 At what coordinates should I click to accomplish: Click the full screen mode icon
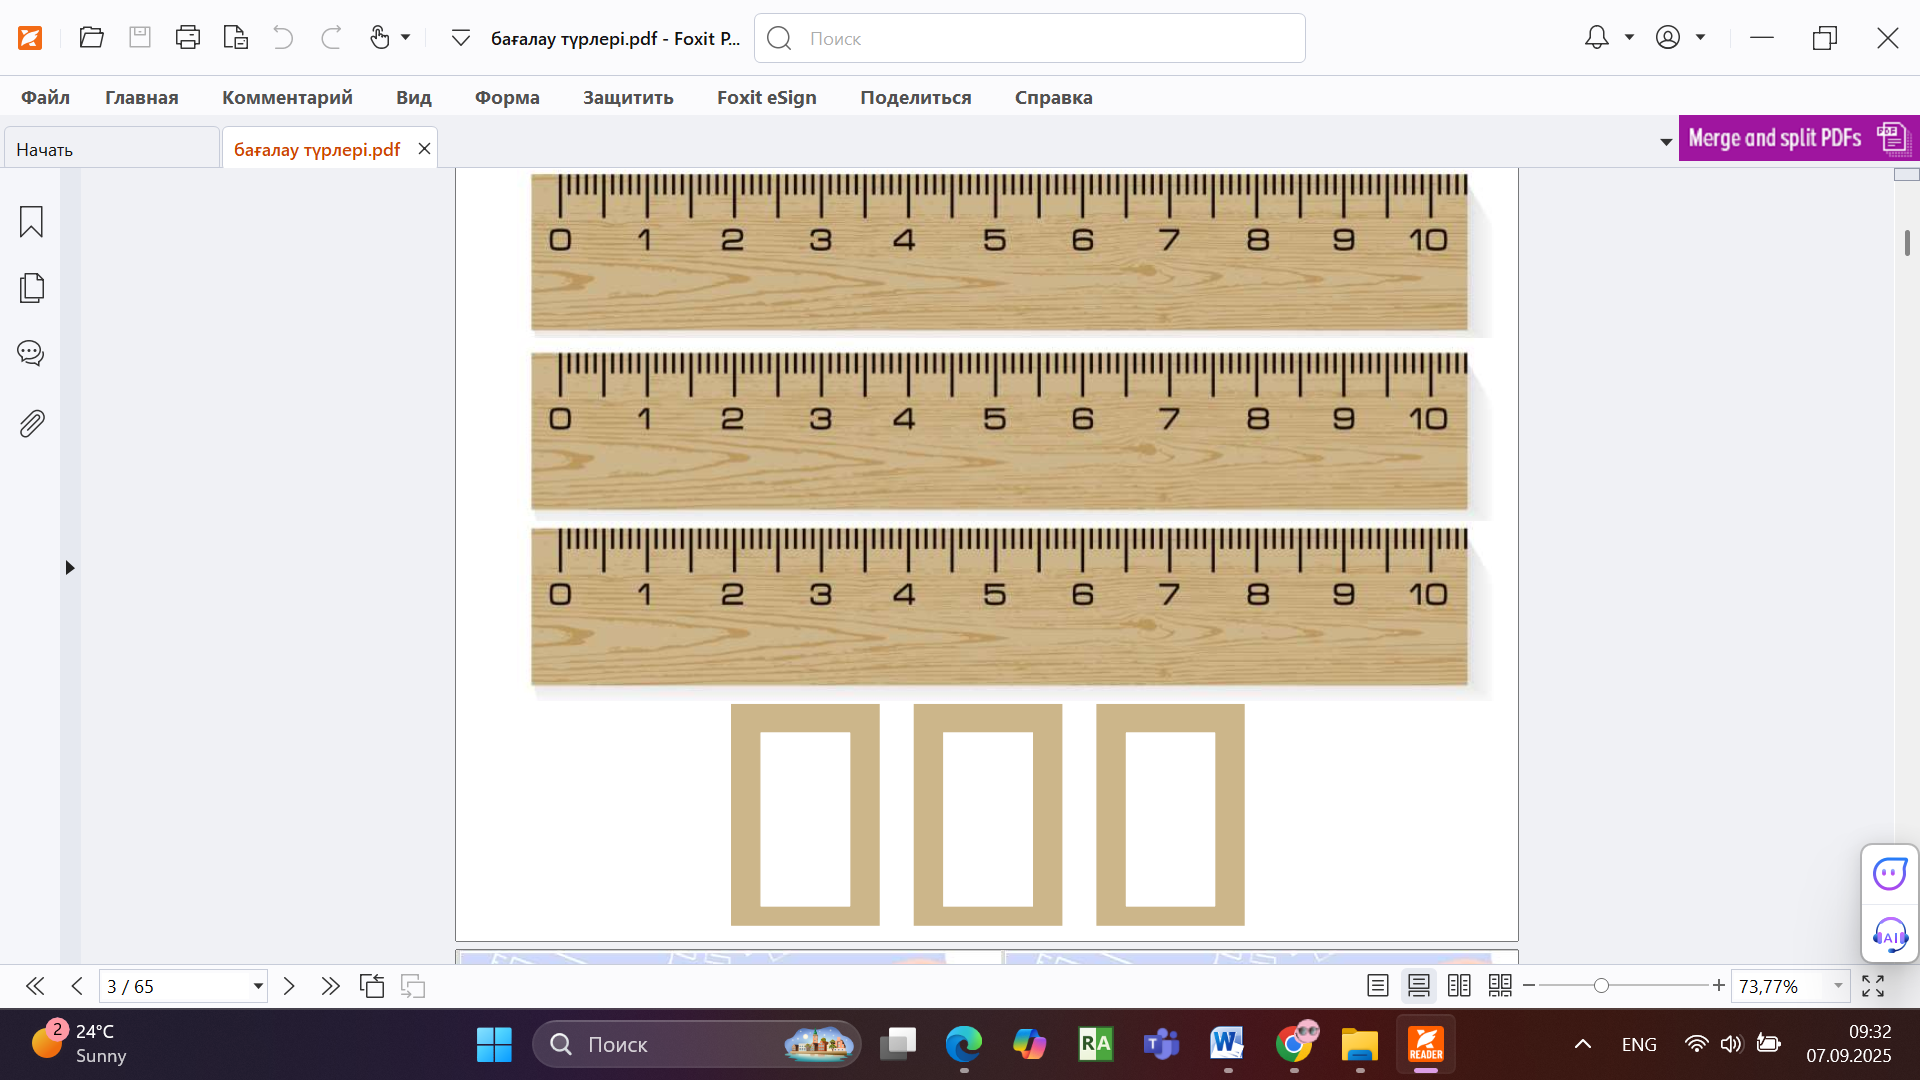(1873, 986)
